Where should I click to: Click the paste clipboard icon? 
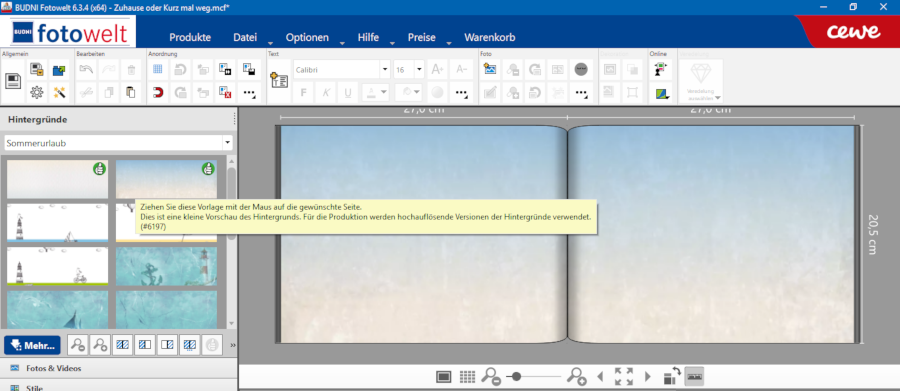click(x=131, y=92)
